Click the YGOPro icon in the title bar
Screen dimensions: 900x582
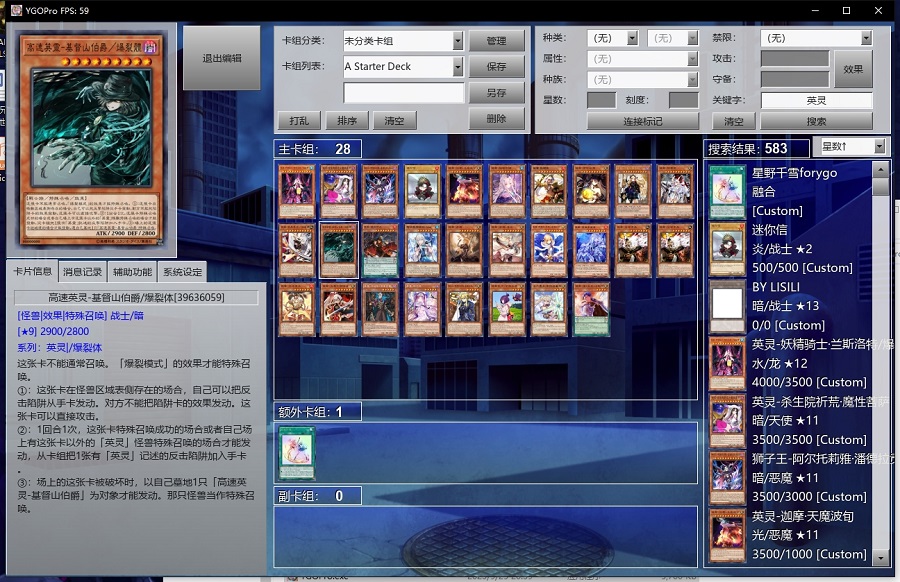pyautogui.click(x=16, y=10)
